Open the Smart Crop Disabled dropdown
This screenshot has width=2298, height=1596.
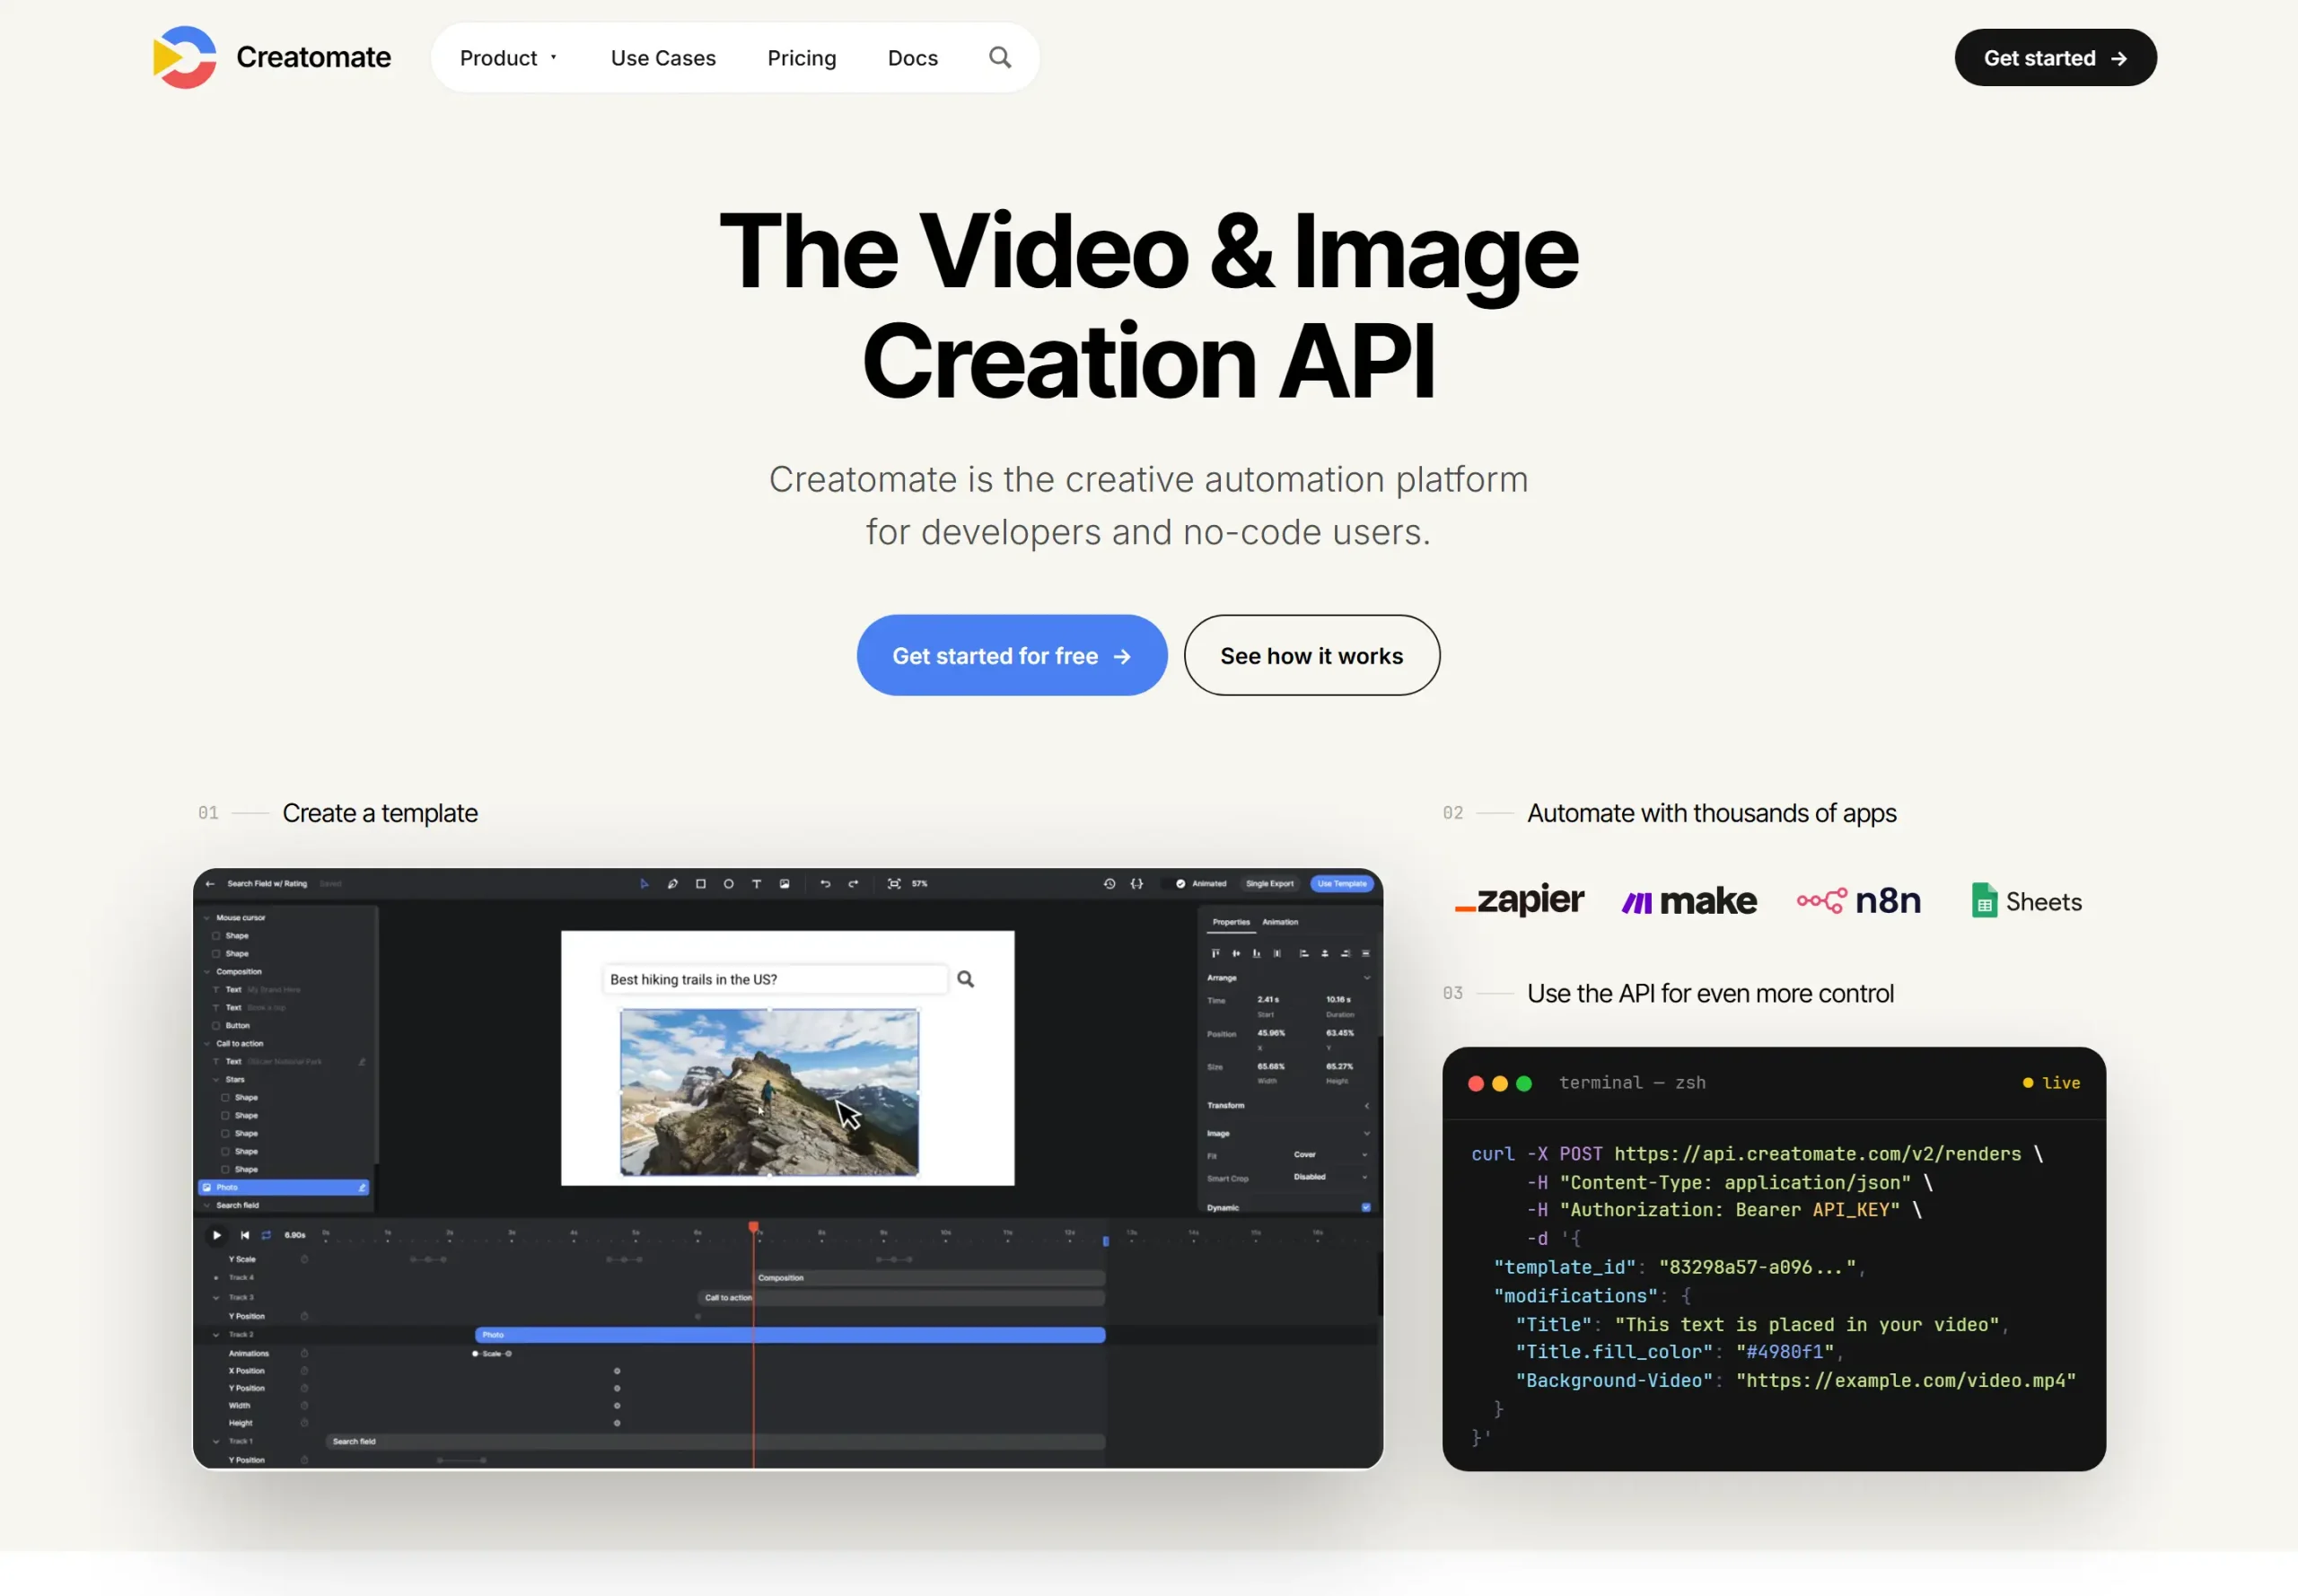(1330, 1177)
